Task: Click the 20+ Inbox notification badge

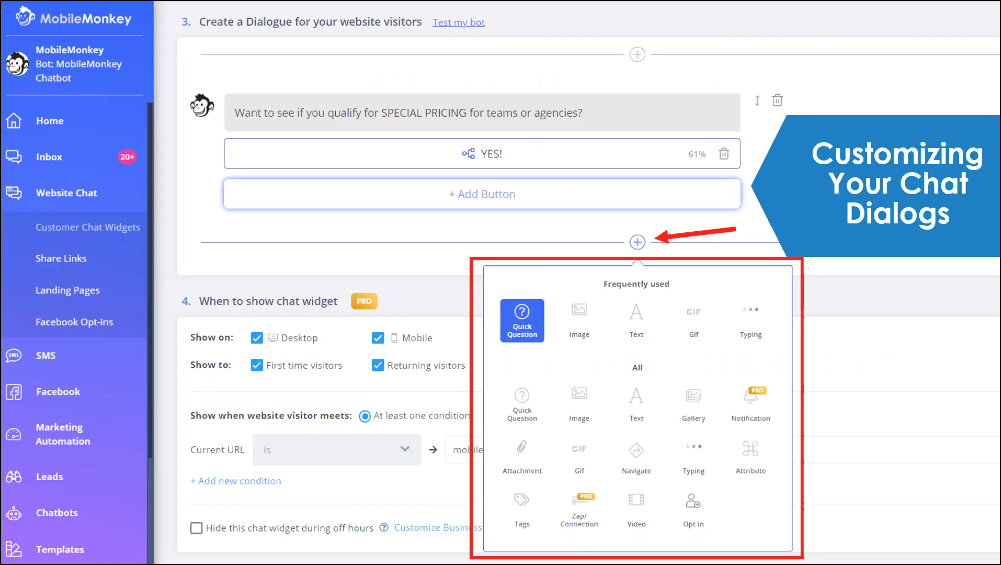Action: [x=127, y=156]
